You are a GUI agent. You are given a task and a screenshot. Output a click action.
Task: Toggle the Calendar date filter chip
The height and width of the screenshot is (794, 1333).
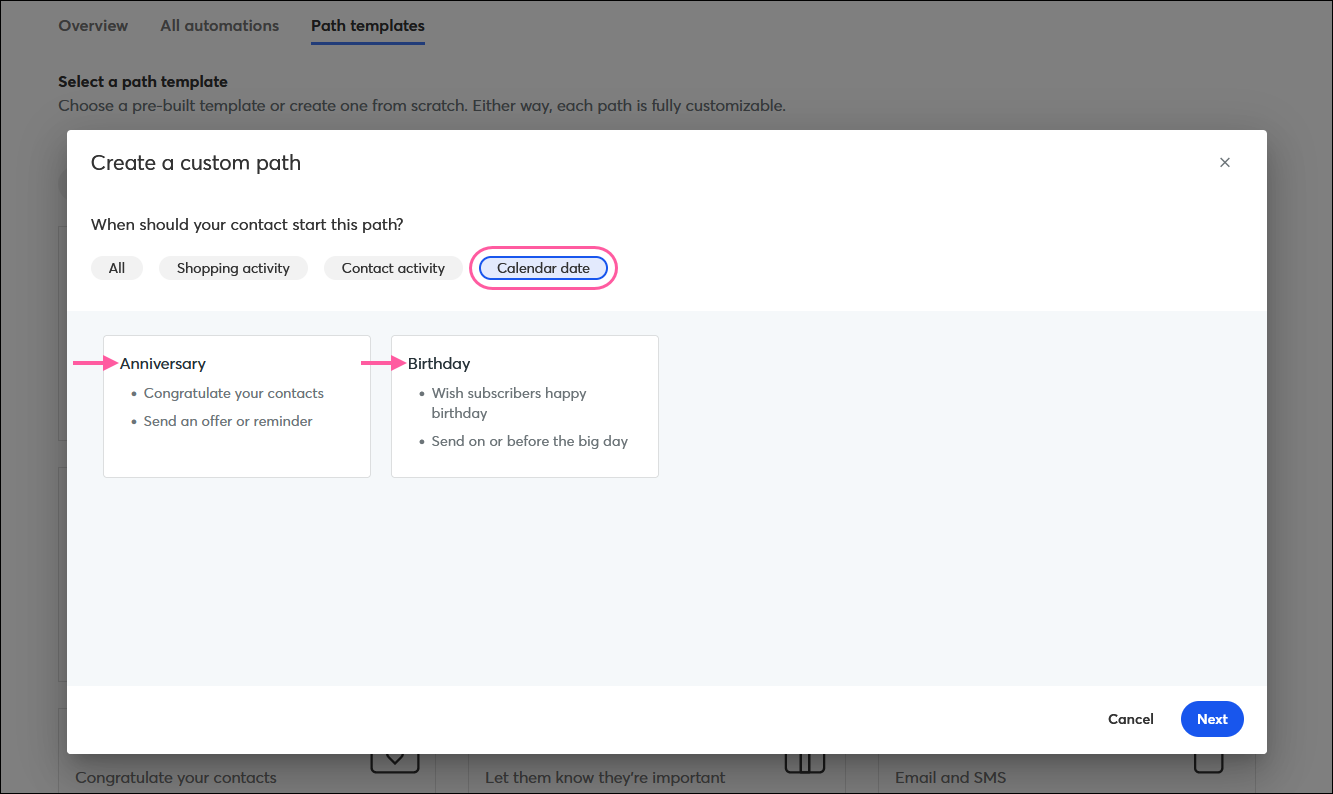543,268
